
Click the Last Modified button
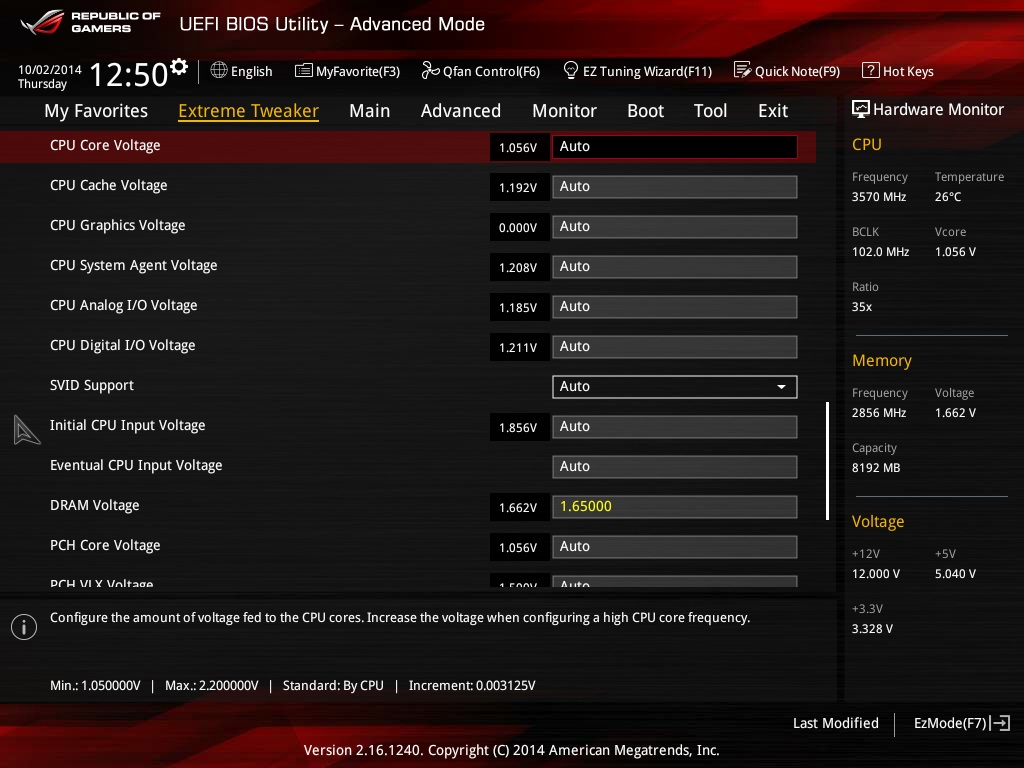coord(835,723)
